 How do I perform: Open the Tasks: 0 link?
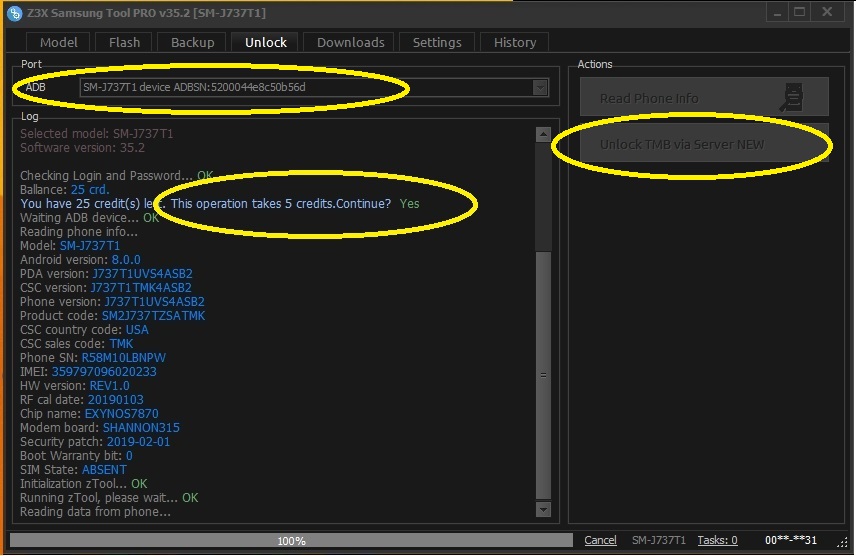click(x=717, y=540)
